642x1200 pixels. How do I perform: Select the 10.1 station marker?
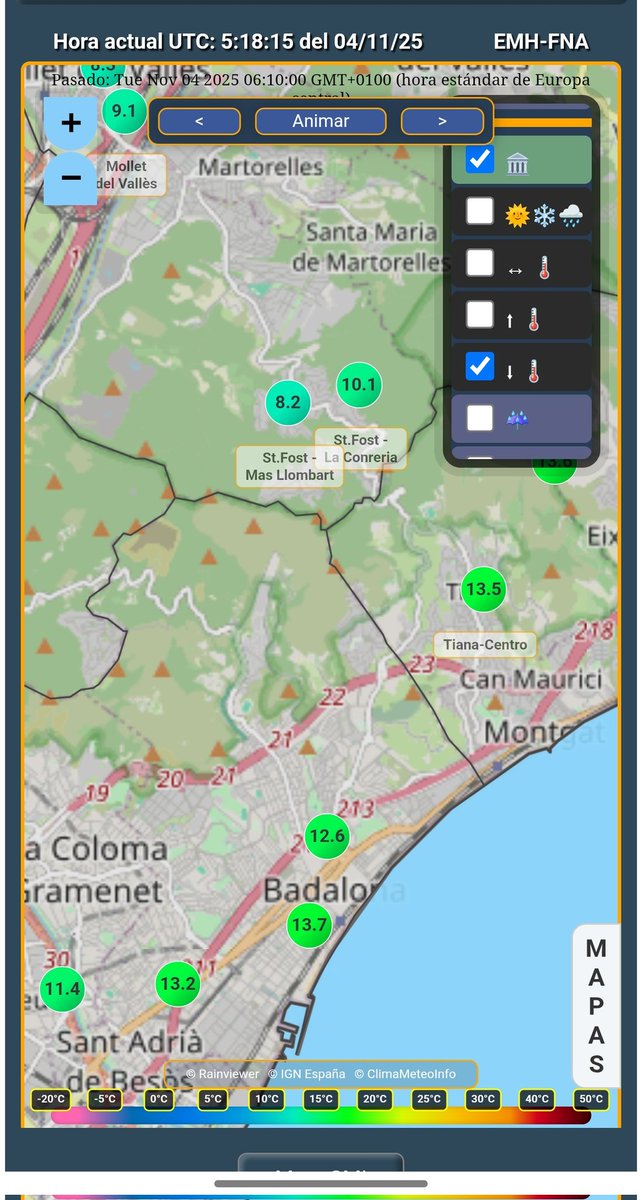[358, 384]
